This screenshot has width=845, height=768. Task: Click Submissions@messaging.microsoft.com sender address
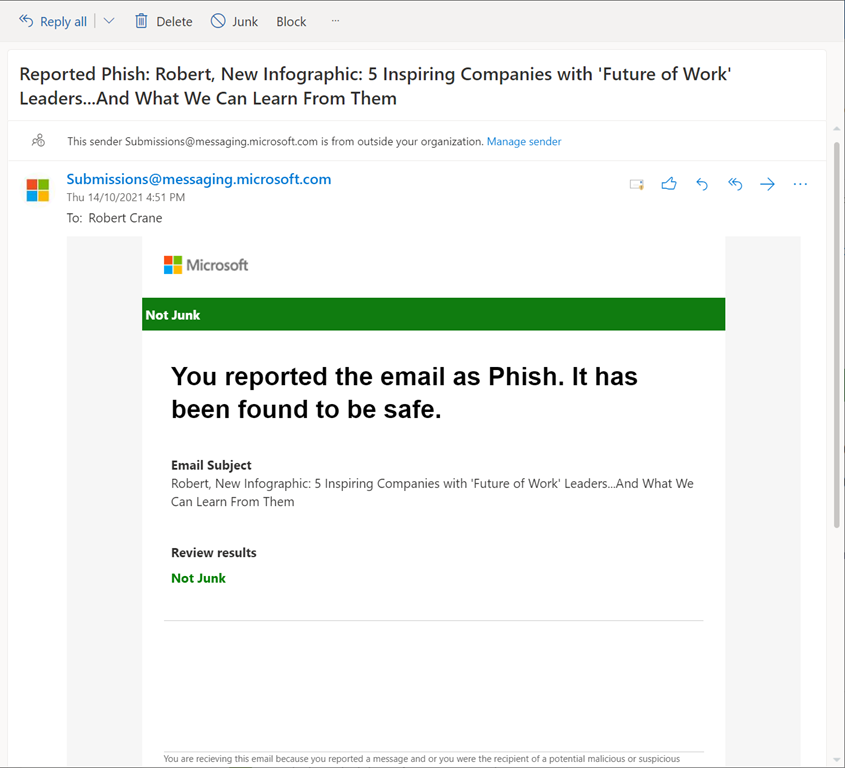(x=198, y=180)
